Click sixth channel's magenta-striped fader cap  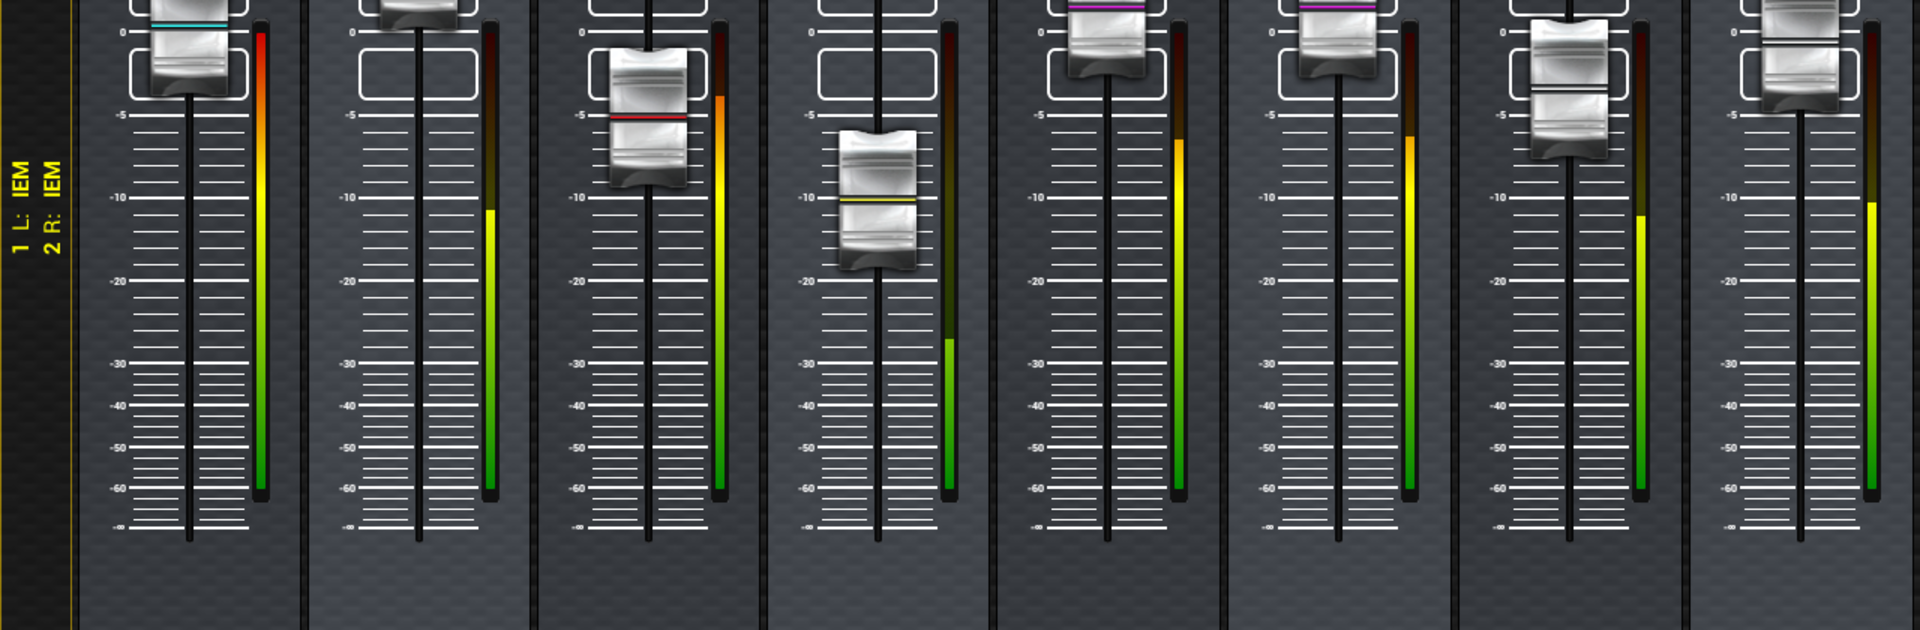1338,38
